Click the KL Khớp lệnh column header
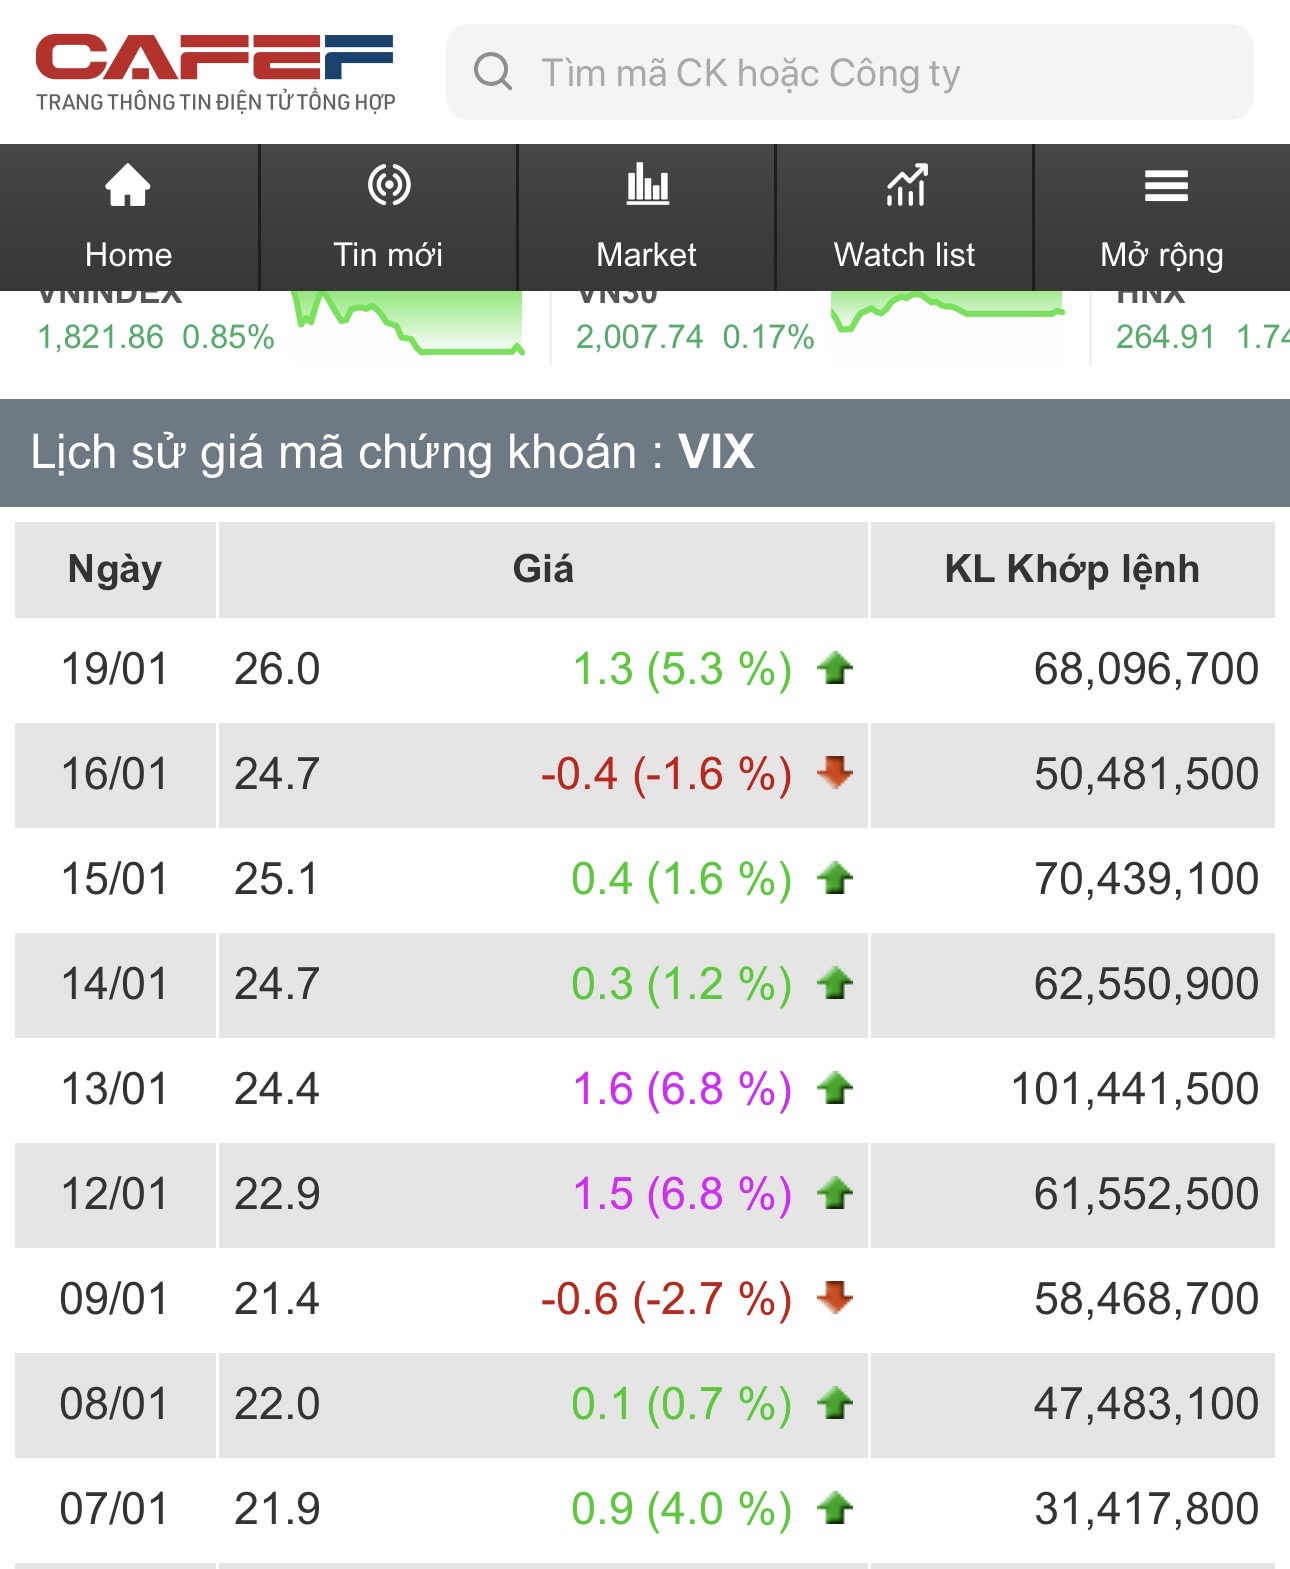This screenshot has width=1290, height=1569. coord(1072,569)
